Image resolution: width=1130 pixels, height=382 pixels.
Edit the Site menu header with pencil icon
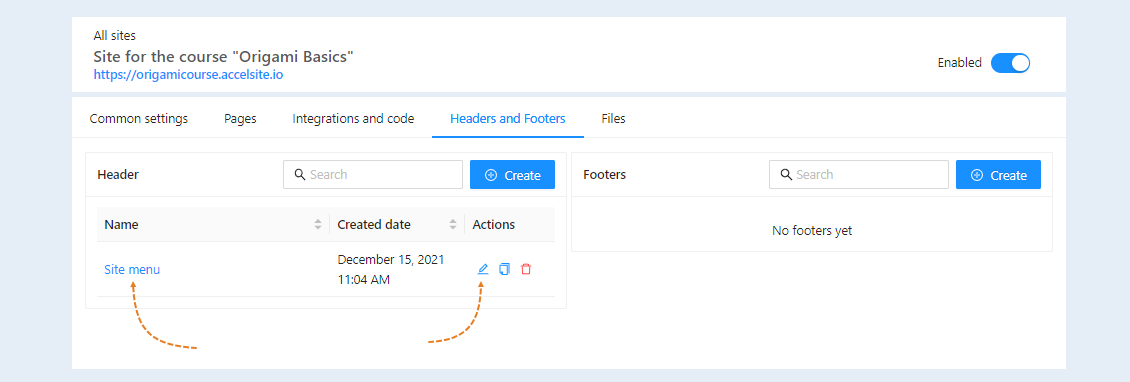(483, 269)
